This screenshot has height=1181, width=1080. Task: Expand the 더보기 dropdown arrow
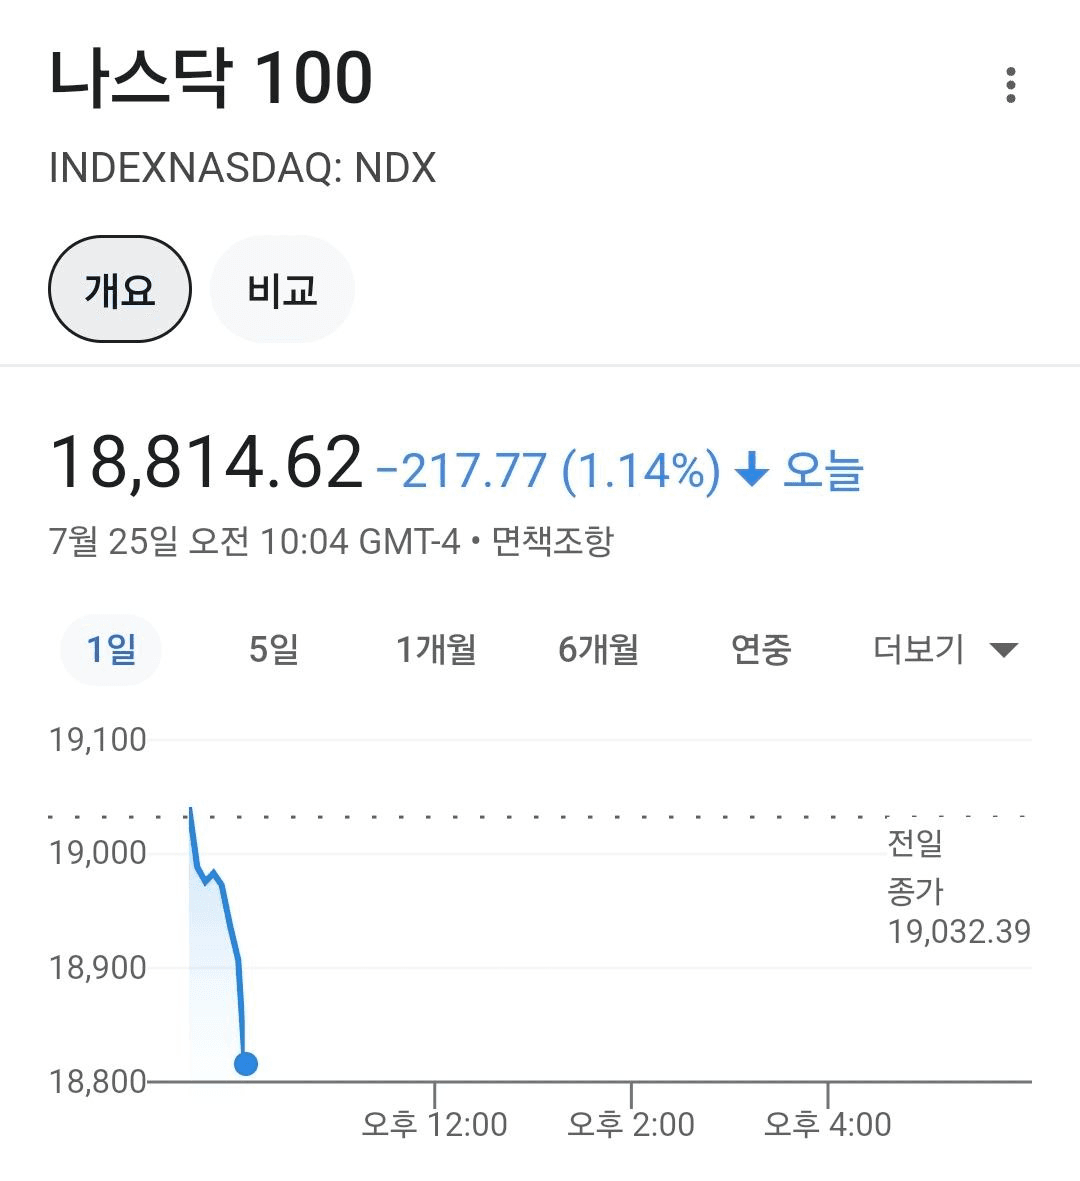point(1003,649)
